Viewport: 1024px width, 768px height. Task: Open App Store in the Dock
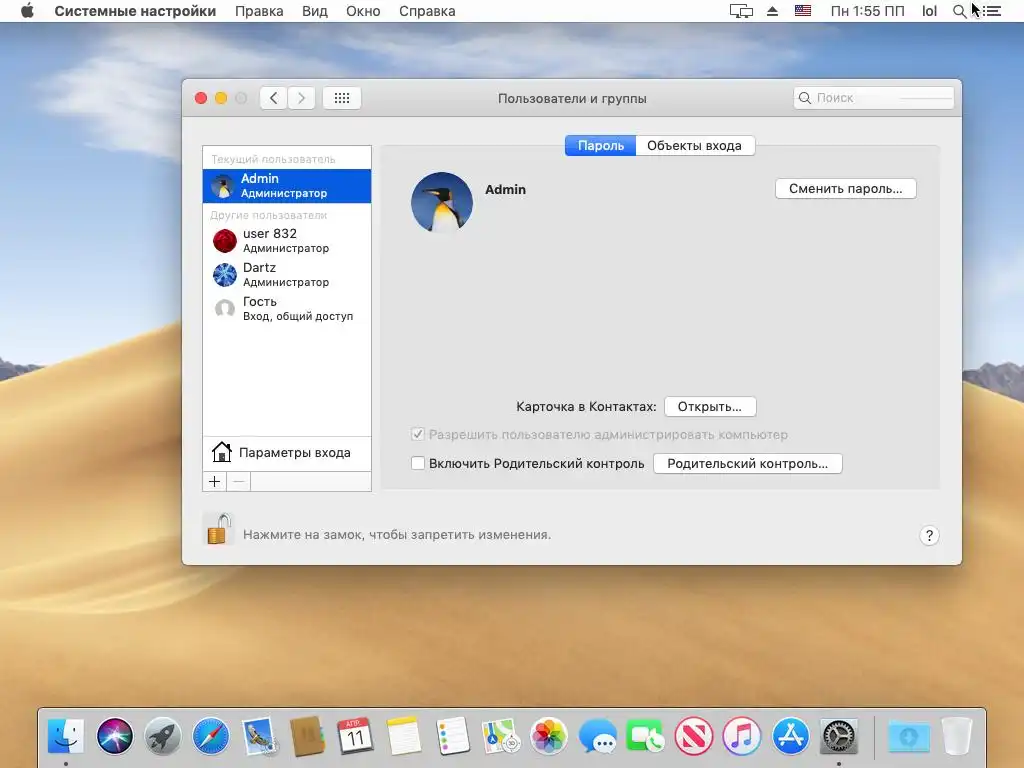tap(790, 736)
